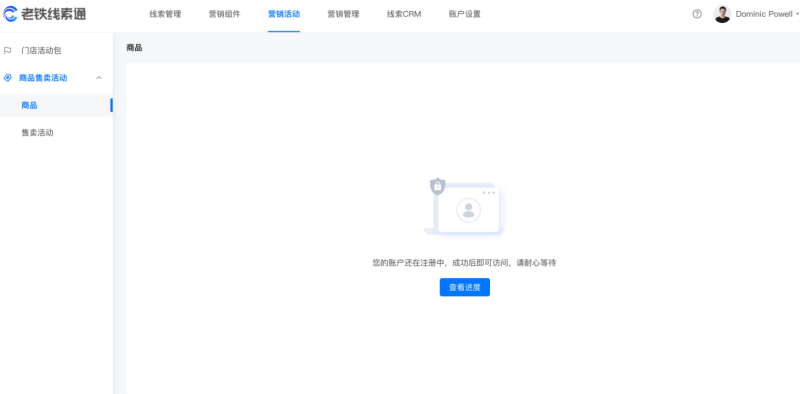The height and width of the screenshot is (394, 800).
Task: Click Dominic Powell's avatar photo
Action: 722,14
